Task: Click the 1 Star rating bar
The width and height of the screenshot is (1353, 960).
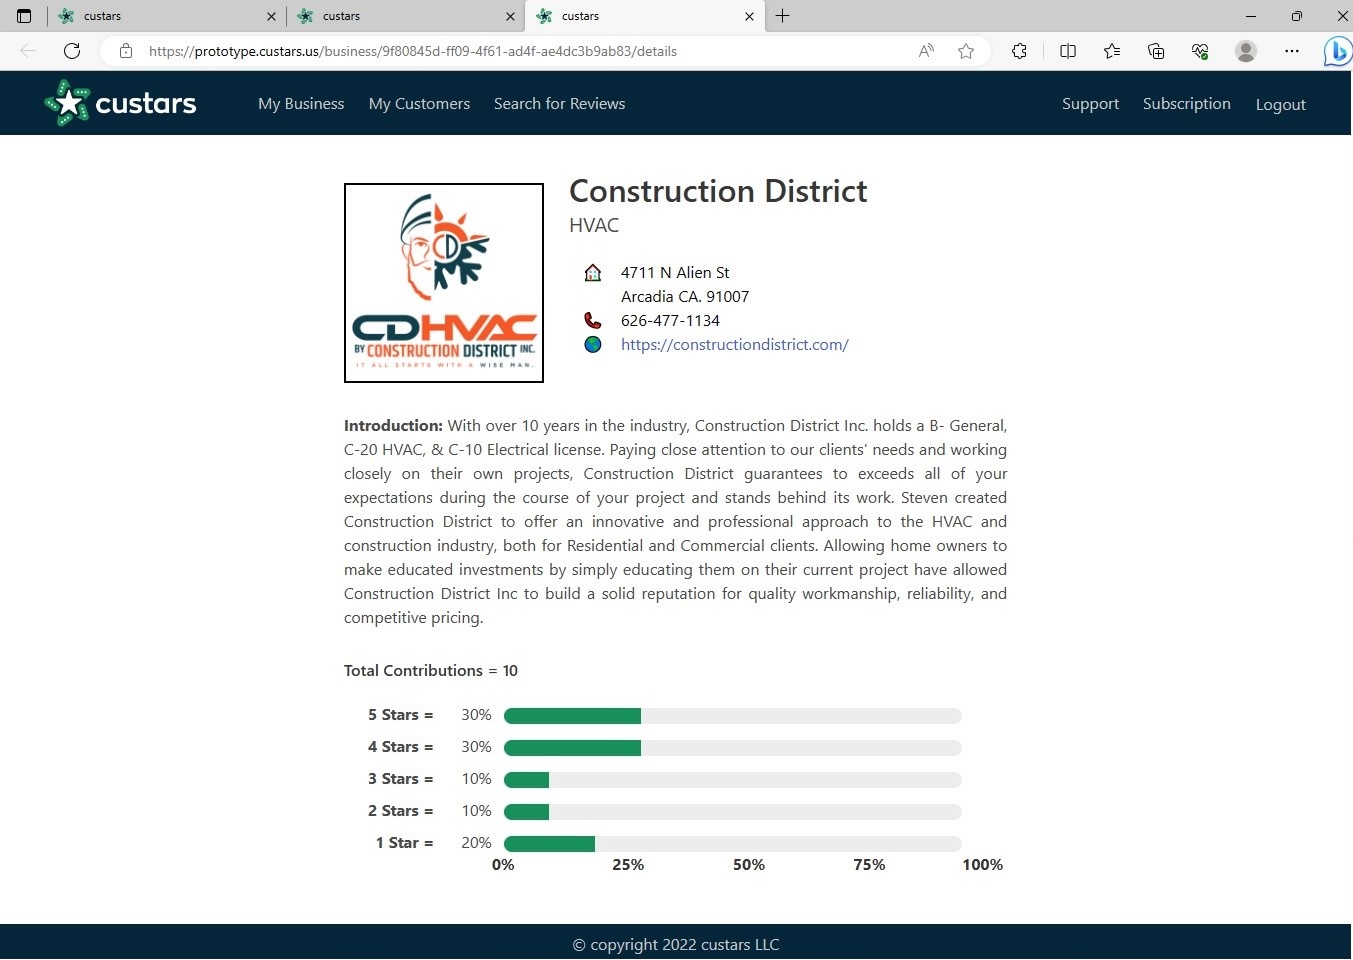Action: pyautogui.click(x=732, y=844)
